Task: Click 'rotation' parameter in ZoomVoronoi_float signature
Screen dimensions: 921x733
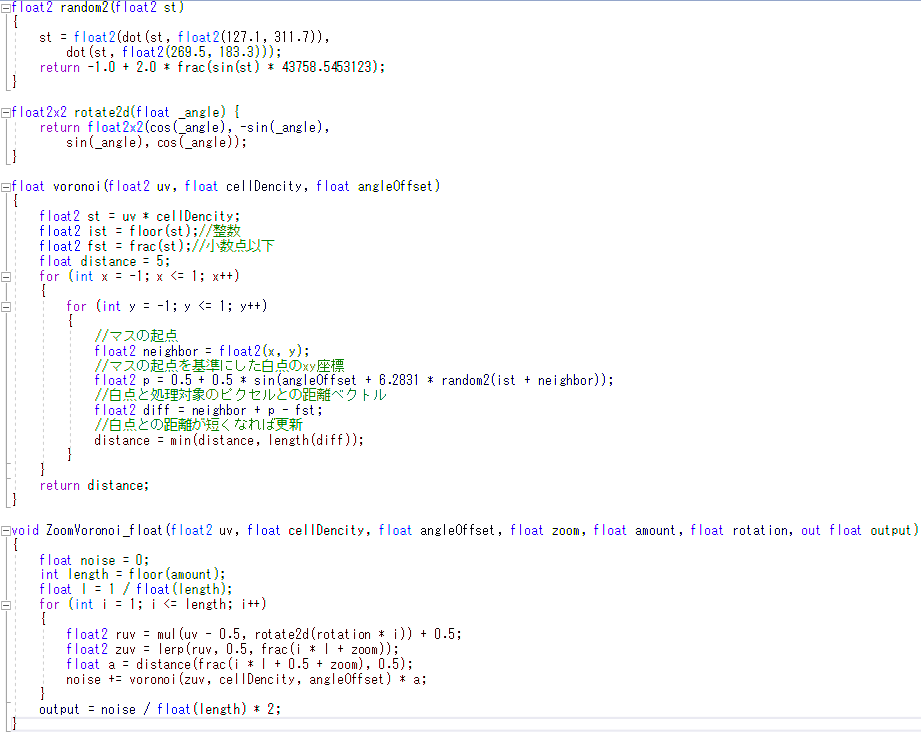Action: point(760,530)
